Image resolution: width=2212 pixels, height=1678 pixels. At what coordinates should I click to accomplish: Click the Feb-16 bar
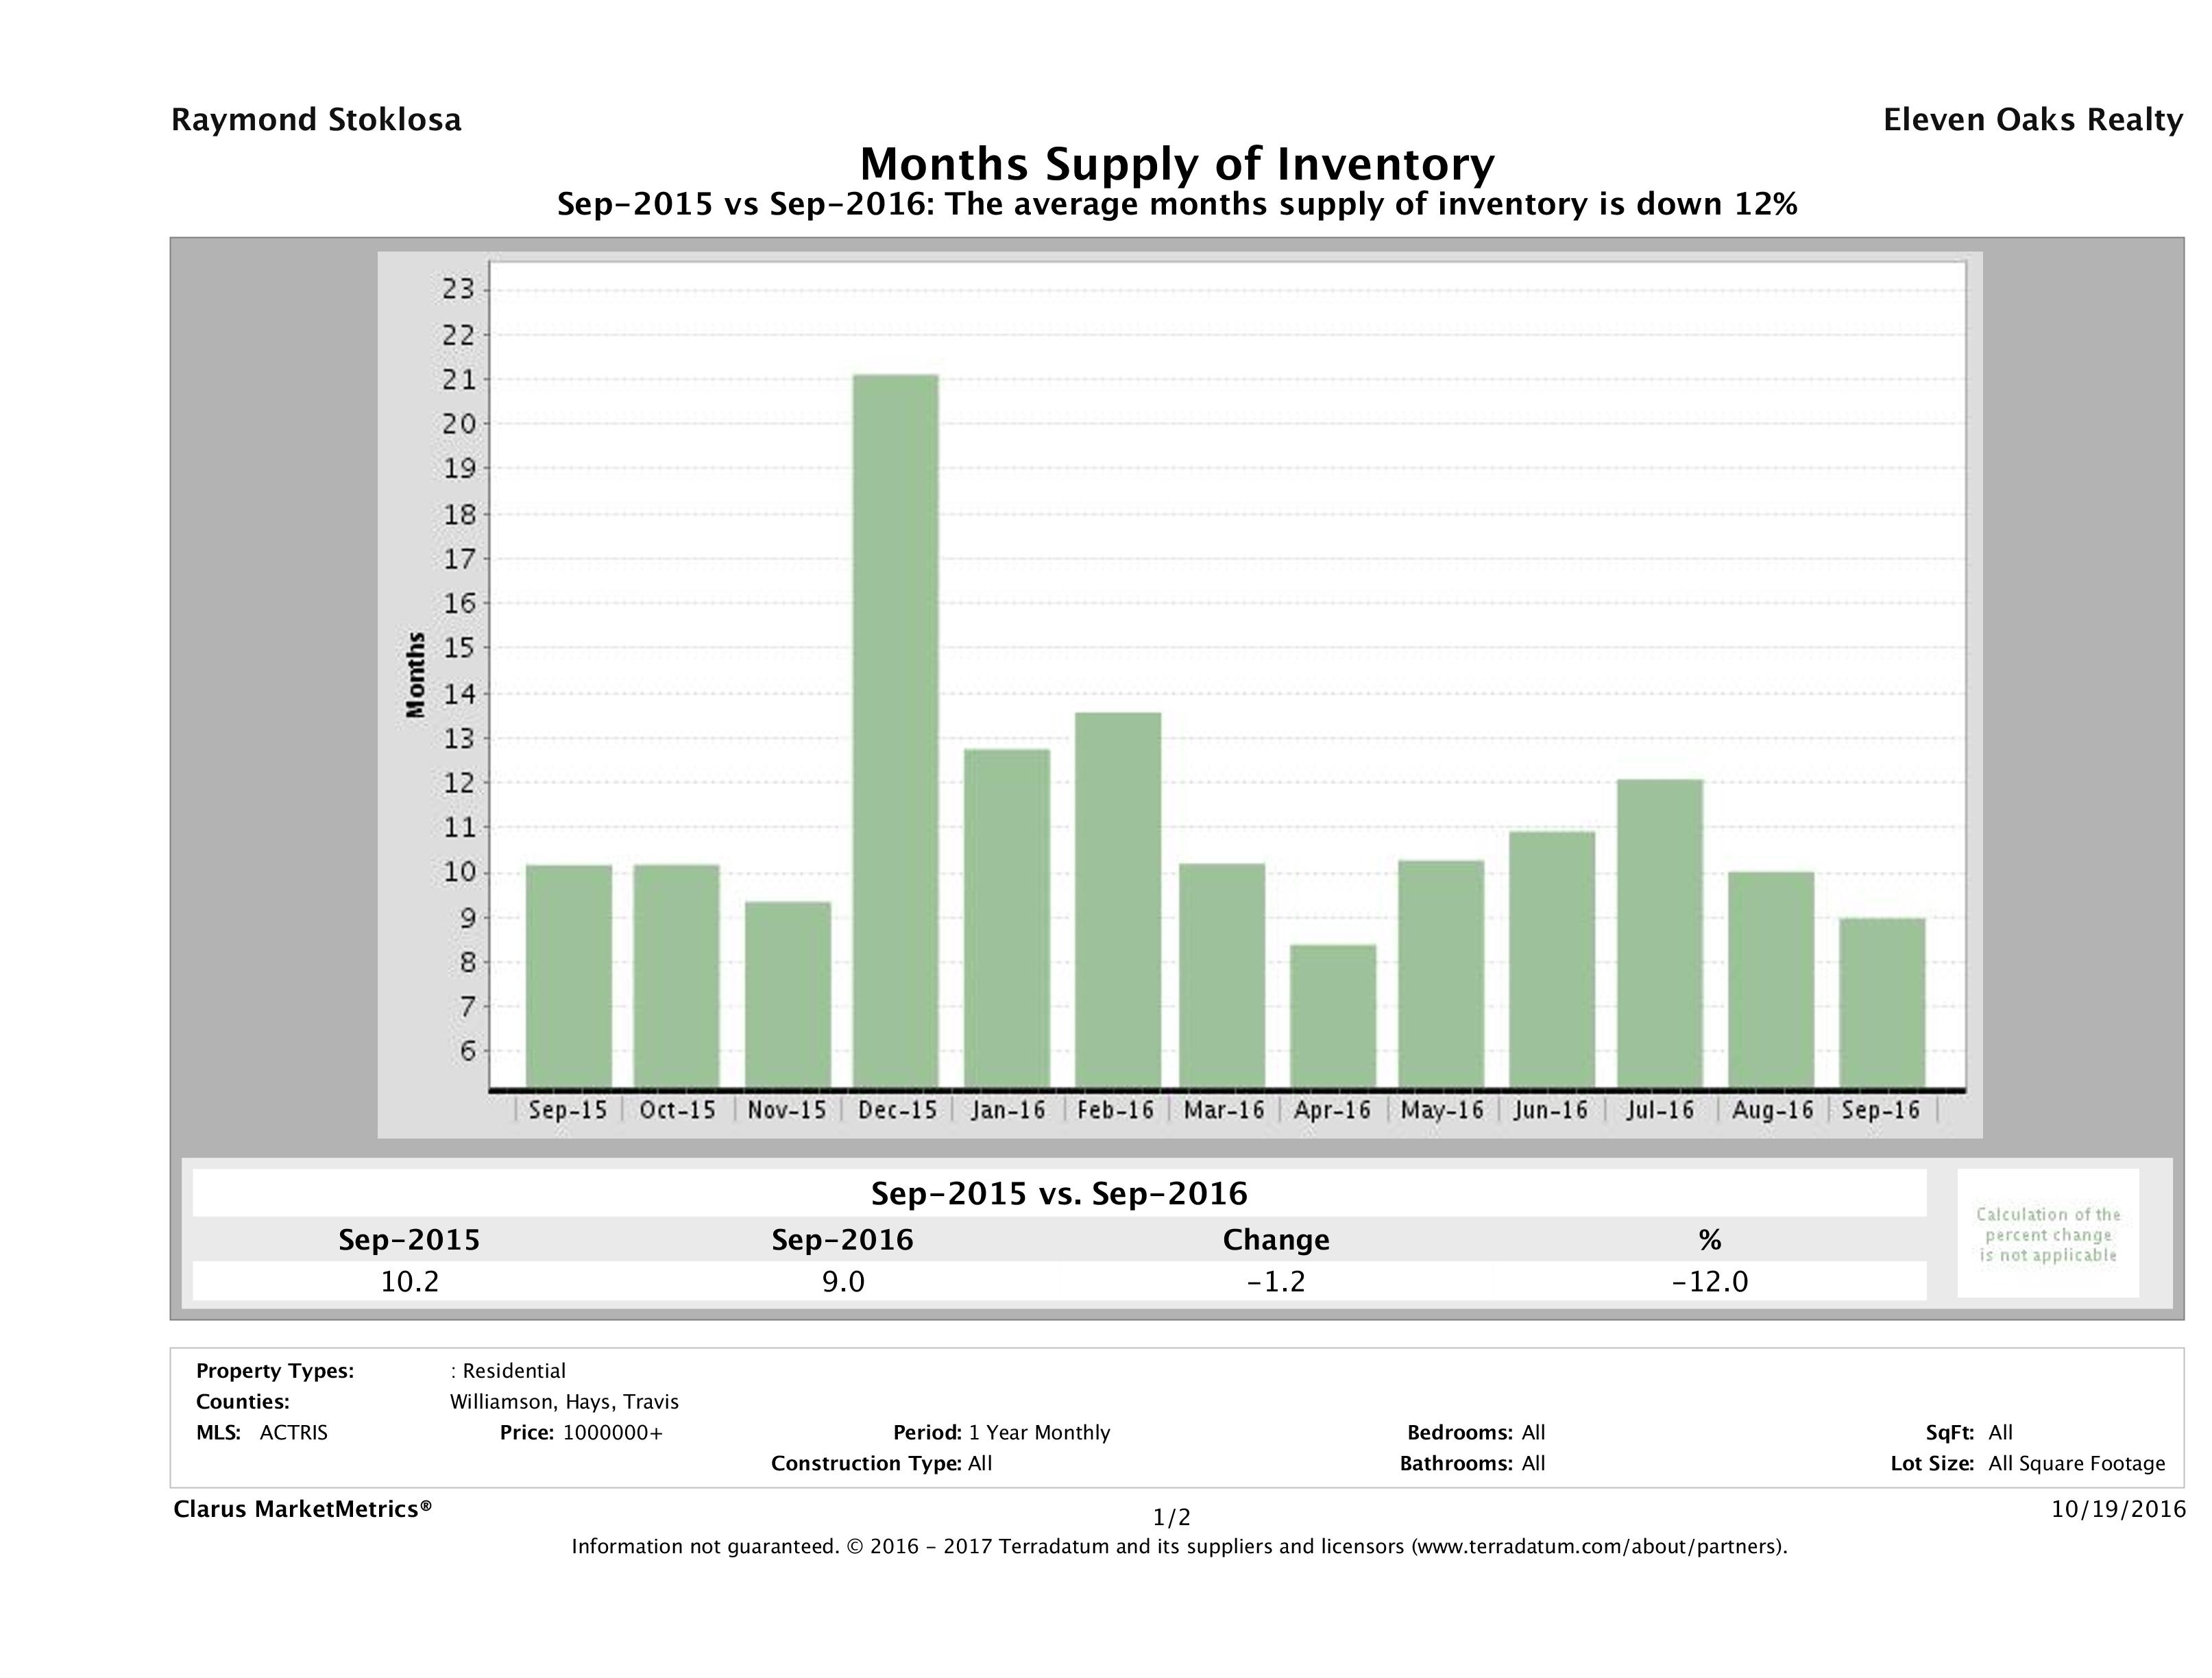tap(1117, 900)
